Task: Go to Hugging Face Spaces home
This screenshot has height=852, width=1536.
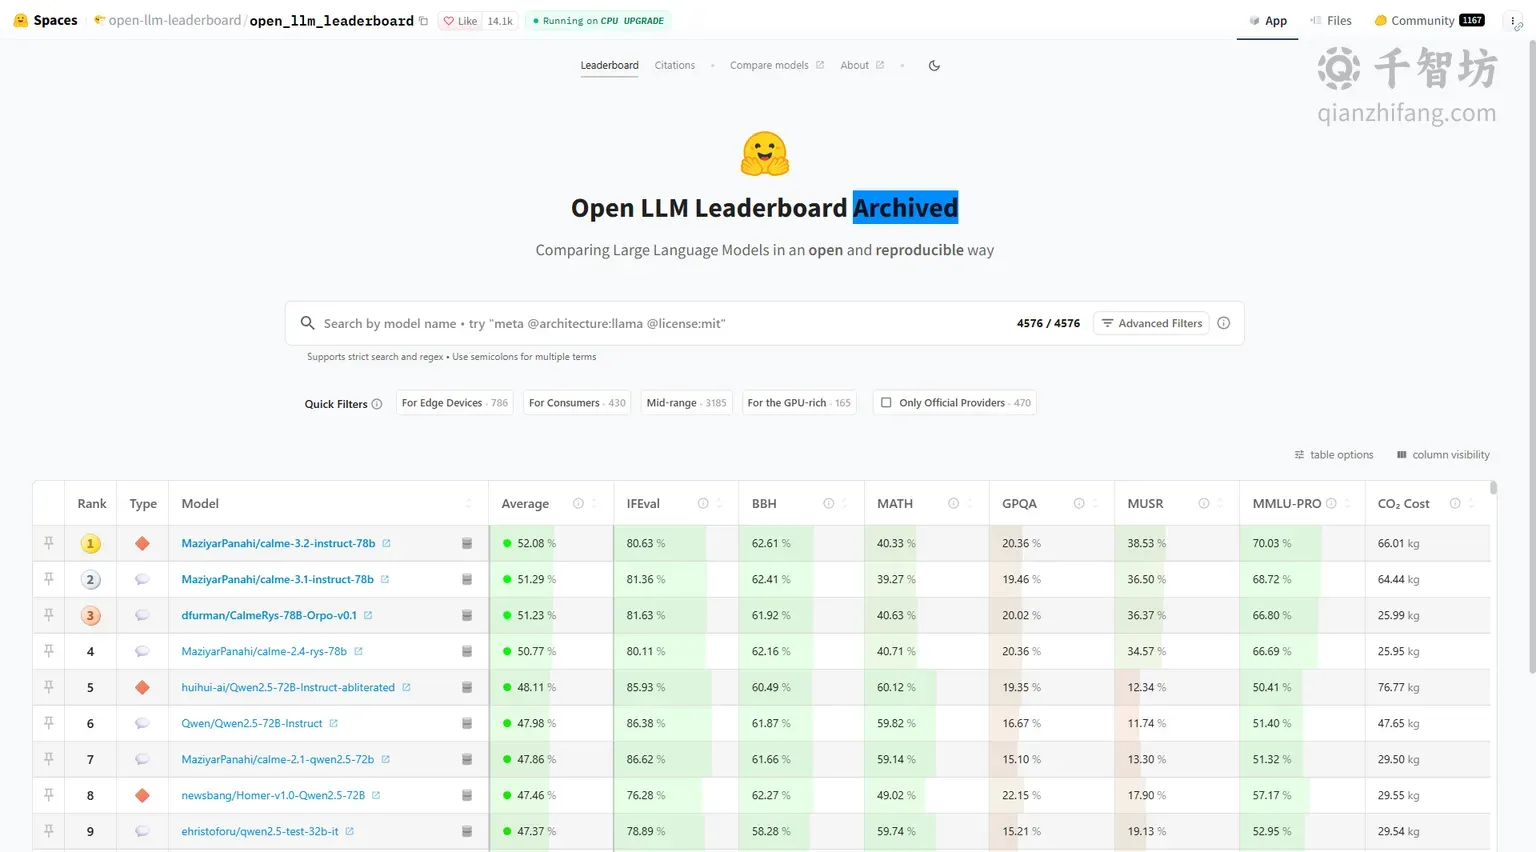Action: pos(46,20)
